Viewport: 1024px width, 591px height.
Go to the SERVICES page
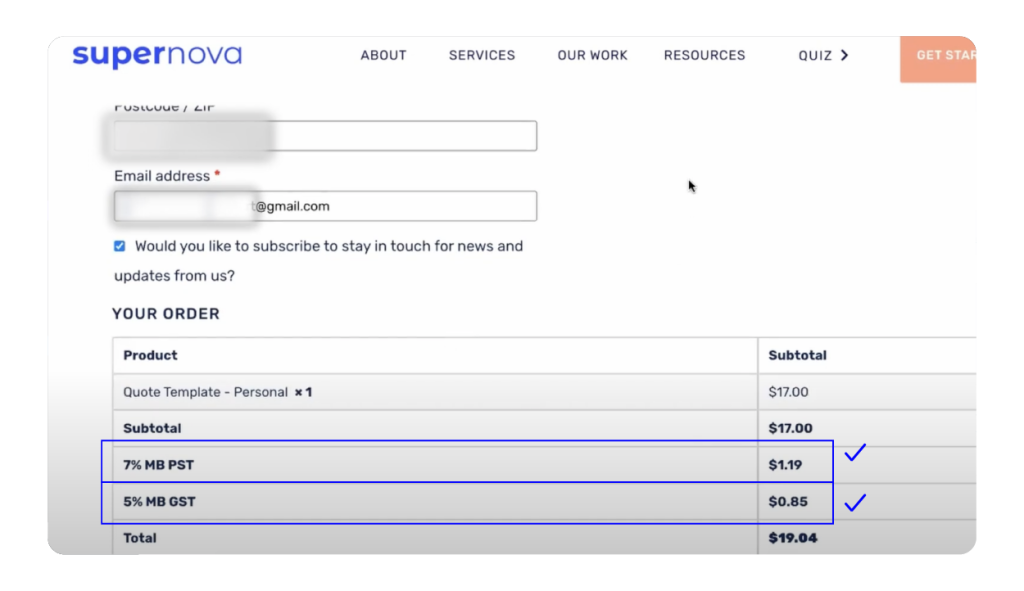[482, 55]
